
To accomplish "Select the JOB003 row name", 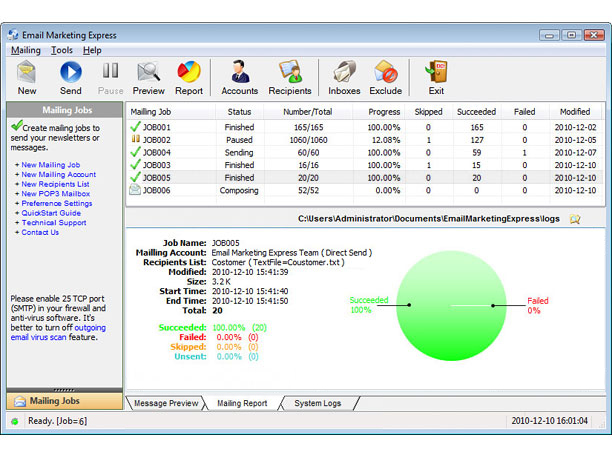I will (157, 165).
